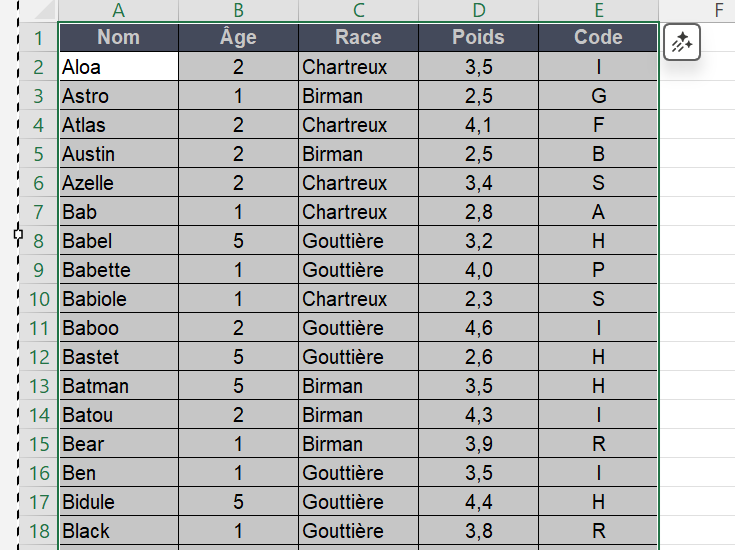The image size is (735, 550).
Task: Click the 'Black' name cell
Action: [118, 531]
